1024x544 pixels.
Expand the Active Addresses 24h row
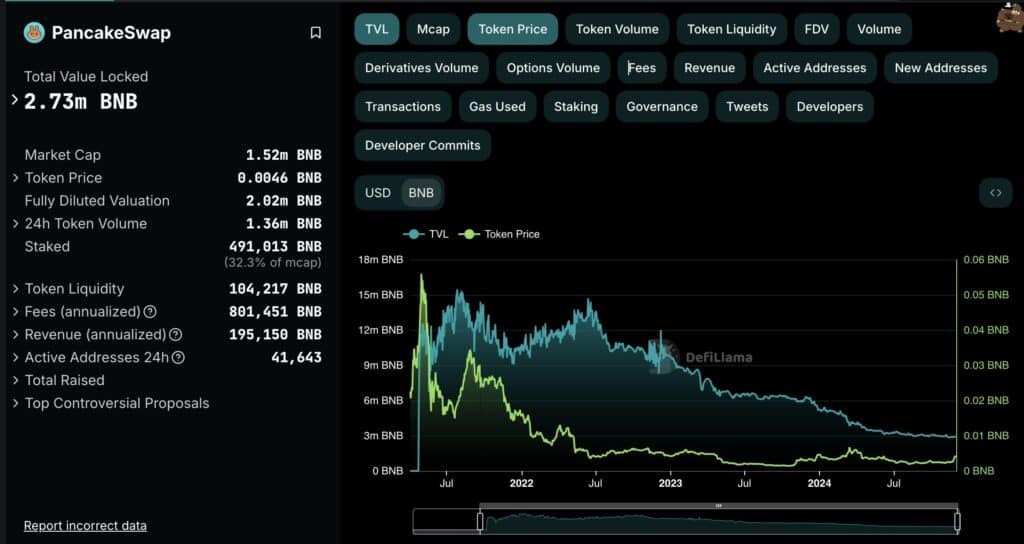click(x=16, y=357)
